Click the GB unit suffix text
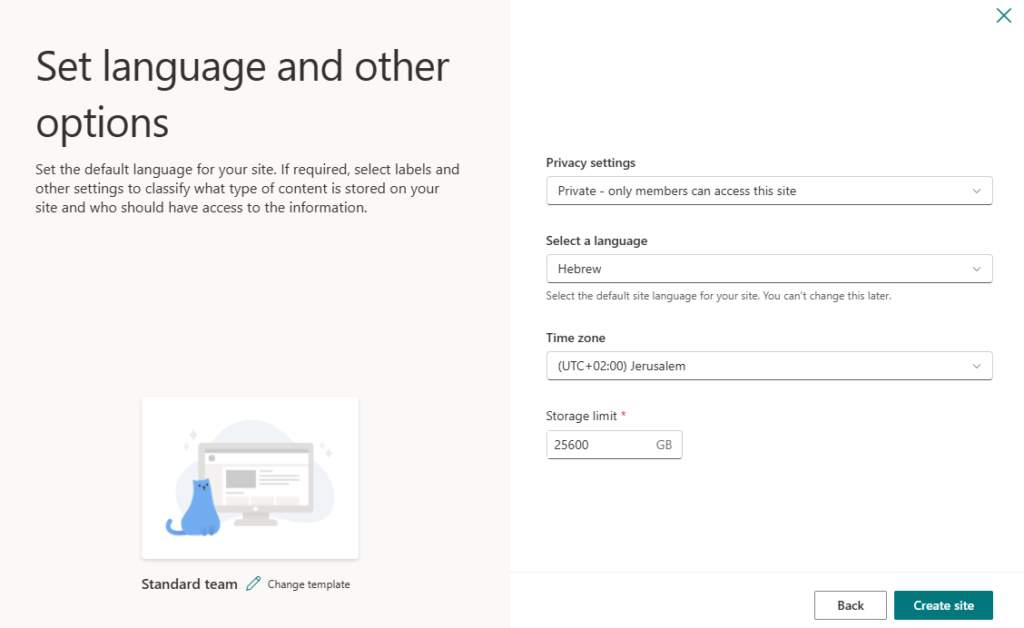 (664, 445)
